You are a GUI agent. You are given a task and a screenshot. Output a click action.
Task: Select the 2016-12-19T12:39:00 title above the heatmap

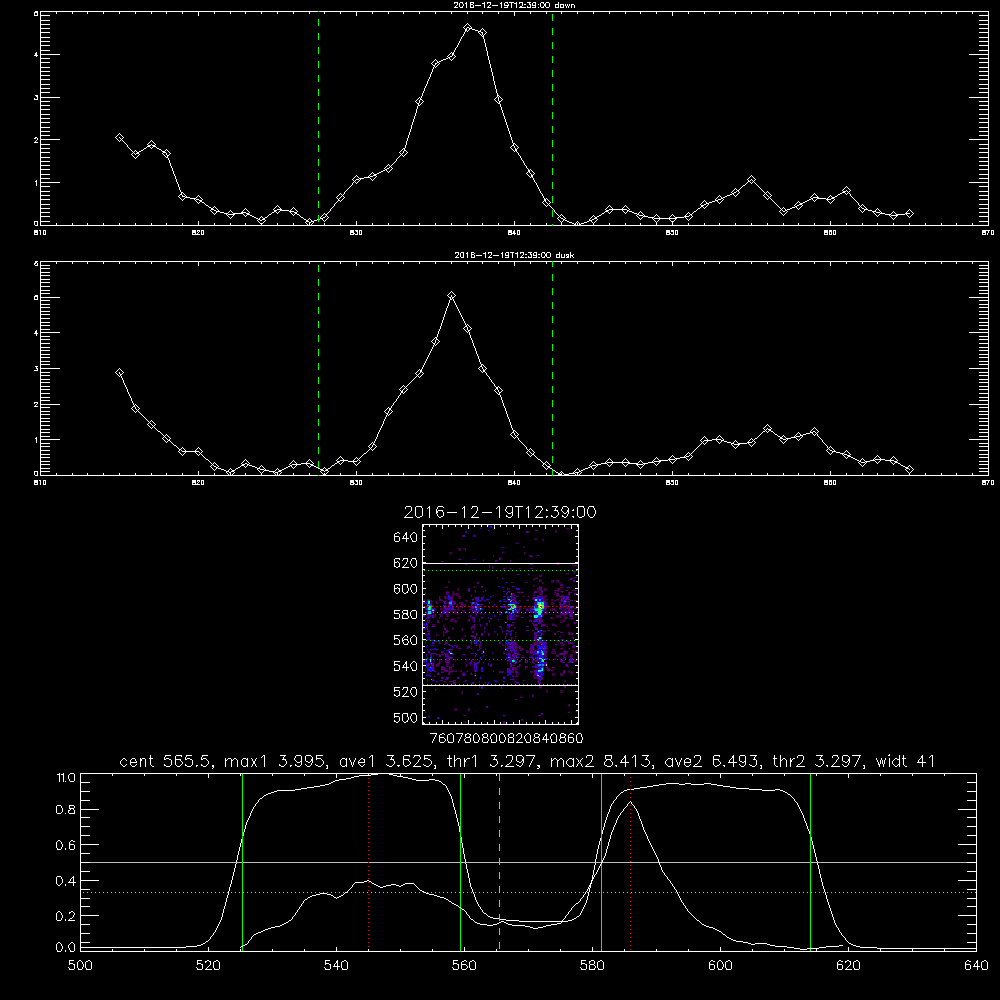click(500, 512)
